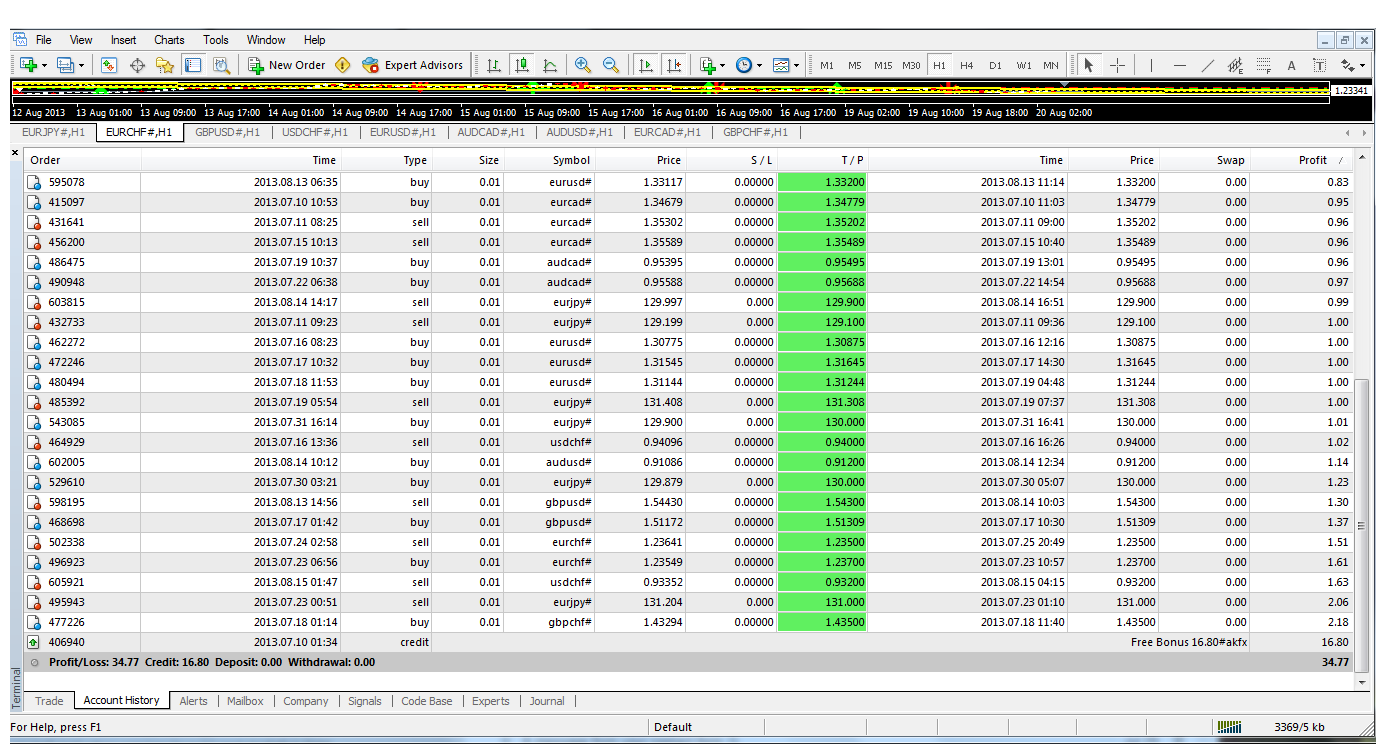Select the Text tool letter A

click(x=1291, y=65)
